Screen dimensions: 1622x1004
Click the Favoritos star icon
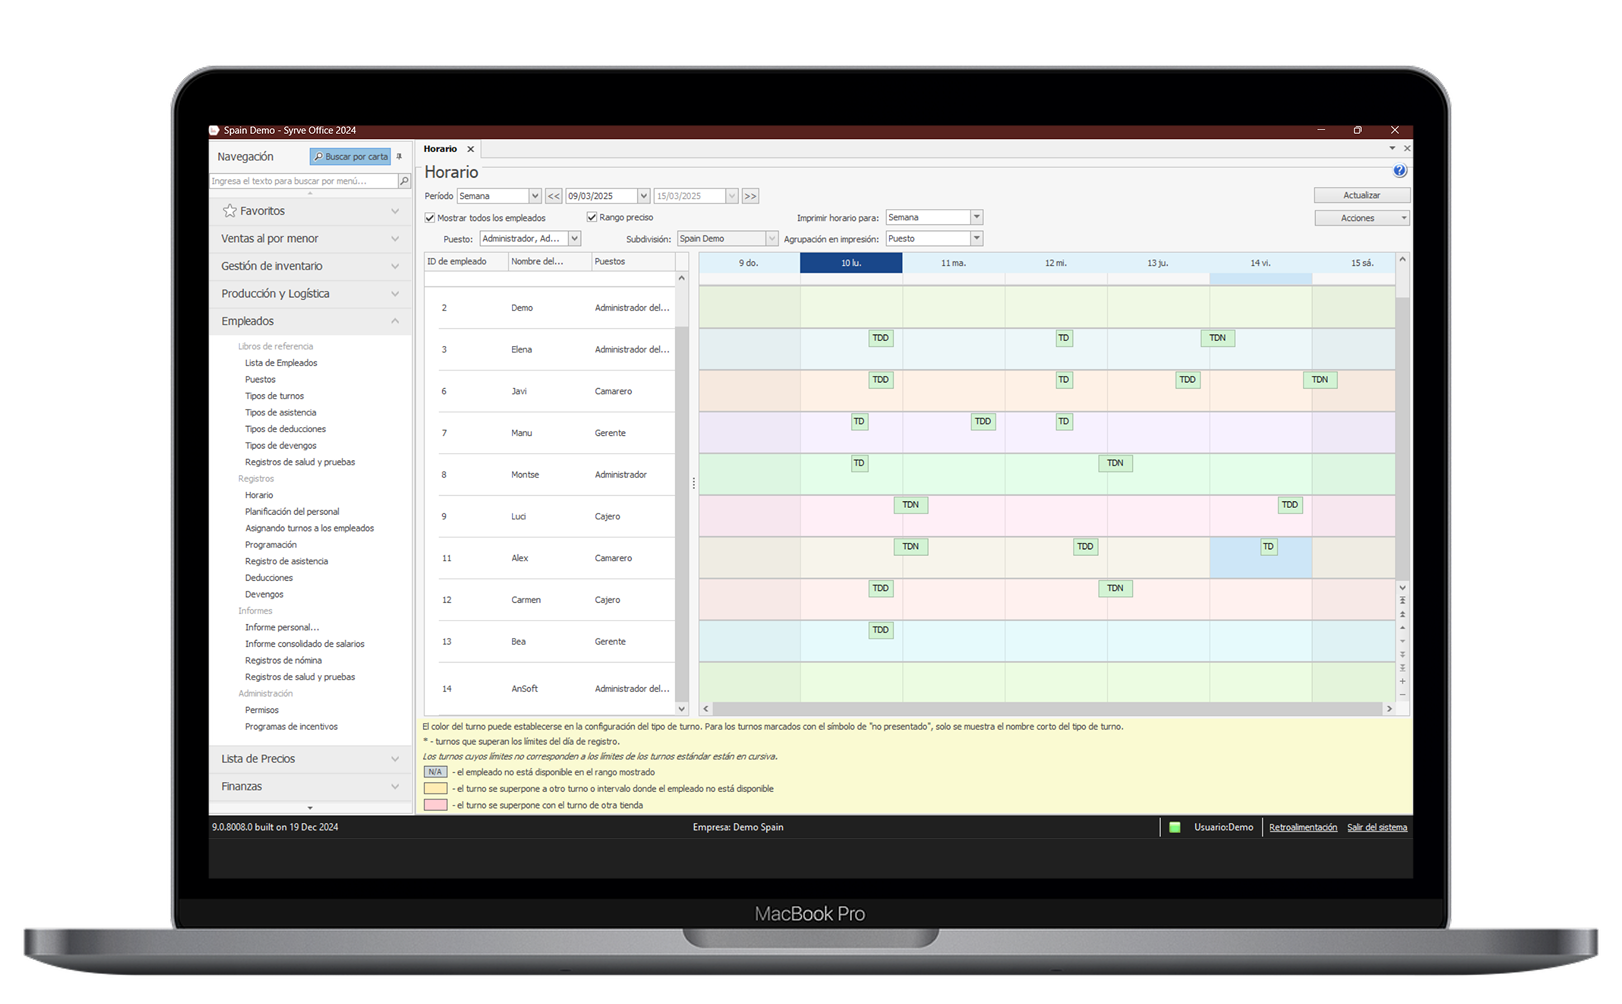[x=230, y=211]
